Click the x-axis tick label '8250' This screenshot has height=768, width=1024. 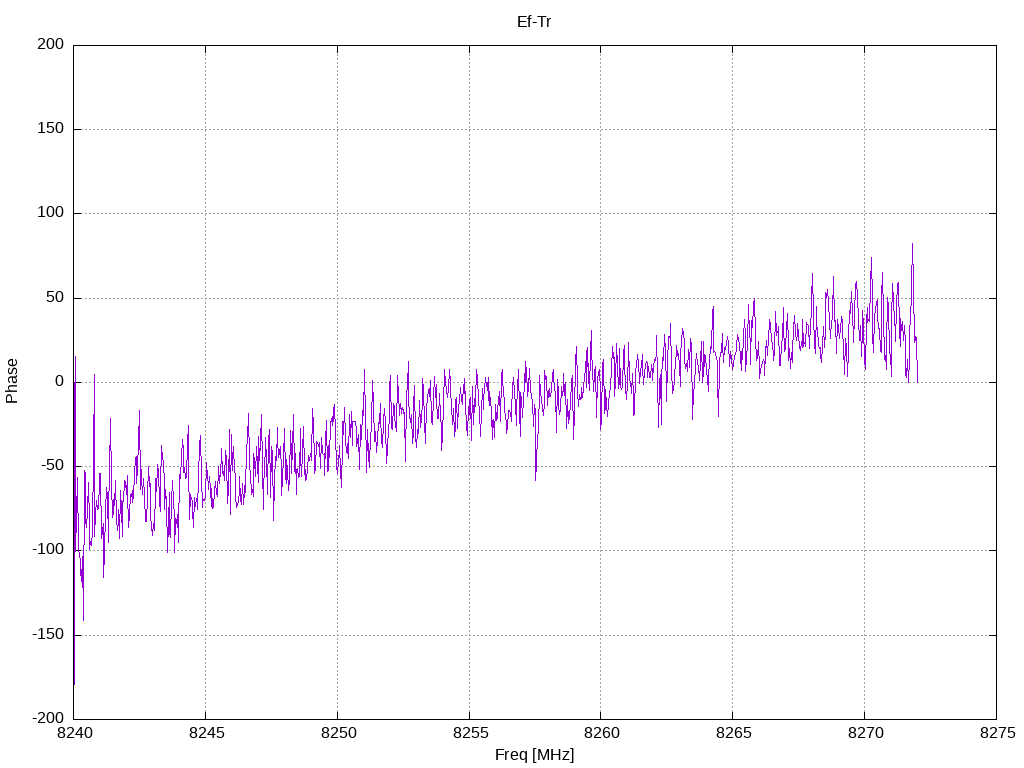(x=338, y=733)
